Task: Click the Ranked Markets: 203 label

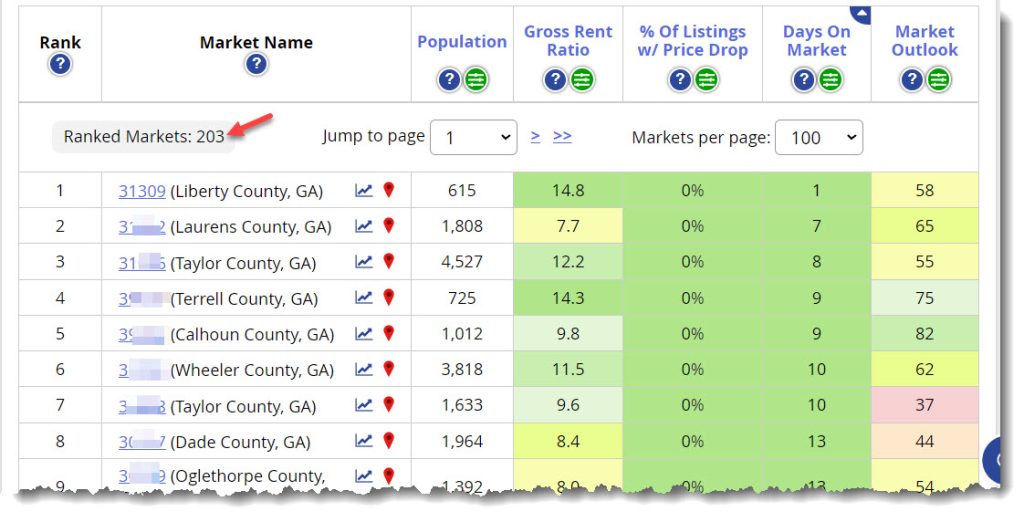Action: coord(144,137)
